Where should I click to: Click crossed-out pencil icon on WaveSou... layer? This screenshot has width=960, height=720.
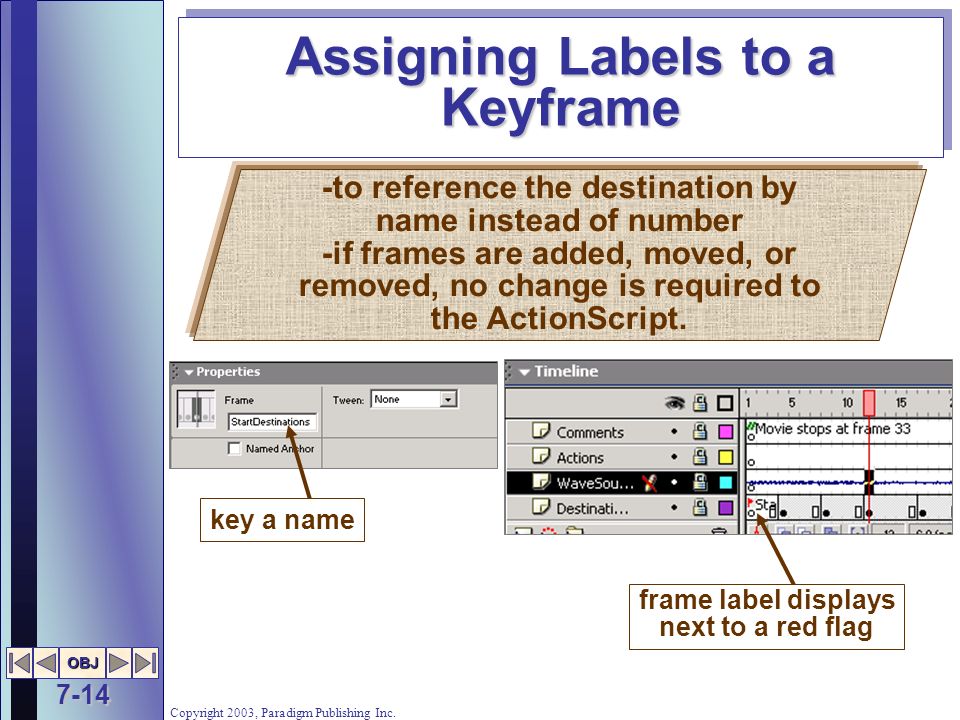[x=650, y=482]
